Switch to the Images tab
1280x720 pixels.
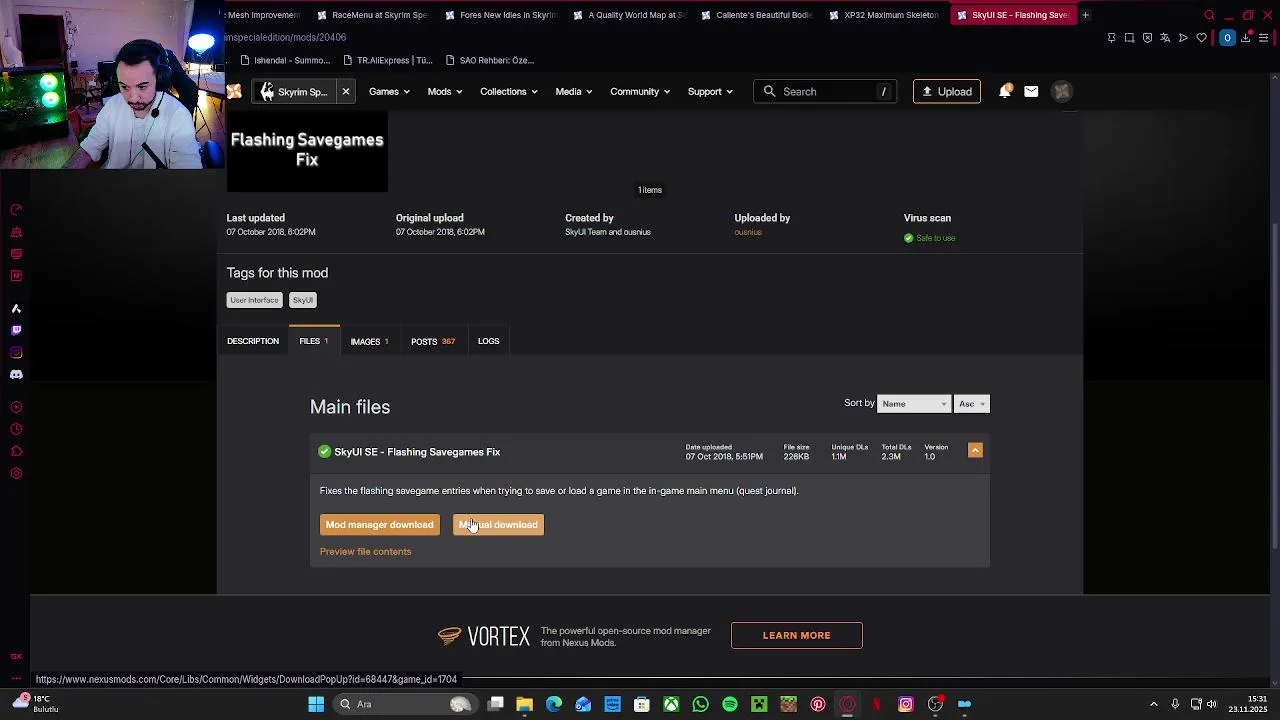pyautogui.click(x=369, y=341)
